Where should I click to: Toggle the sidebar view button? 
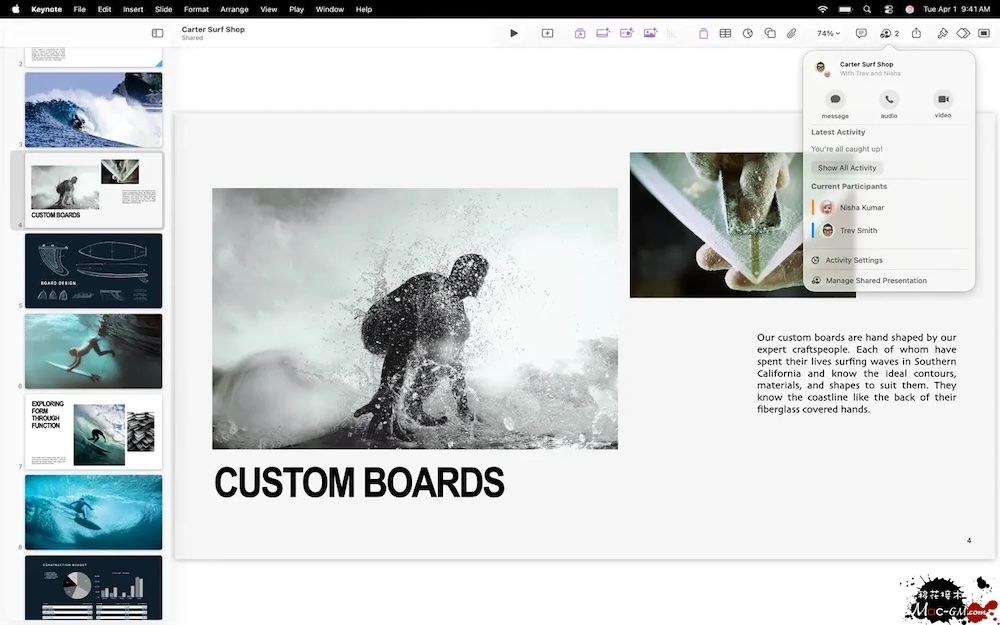tap(157, 33)
